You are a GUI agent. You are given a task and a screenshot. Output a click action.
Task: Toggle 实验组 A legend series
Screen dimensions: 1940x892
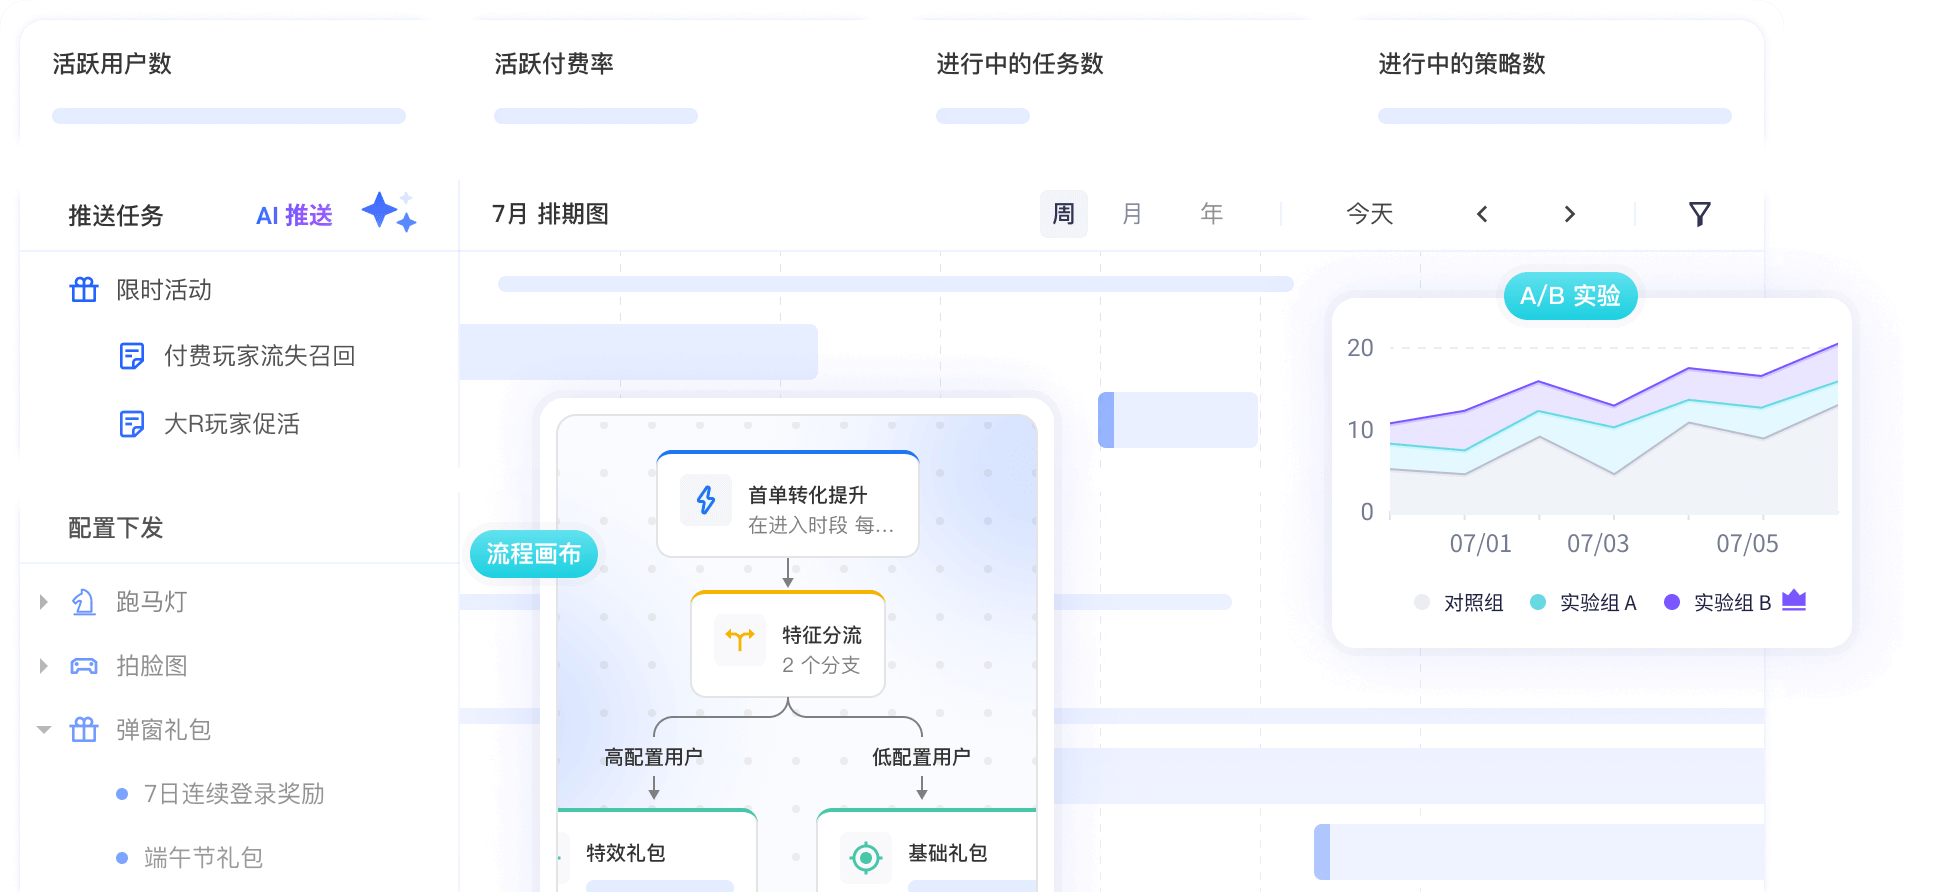(x=1584, y=602)
